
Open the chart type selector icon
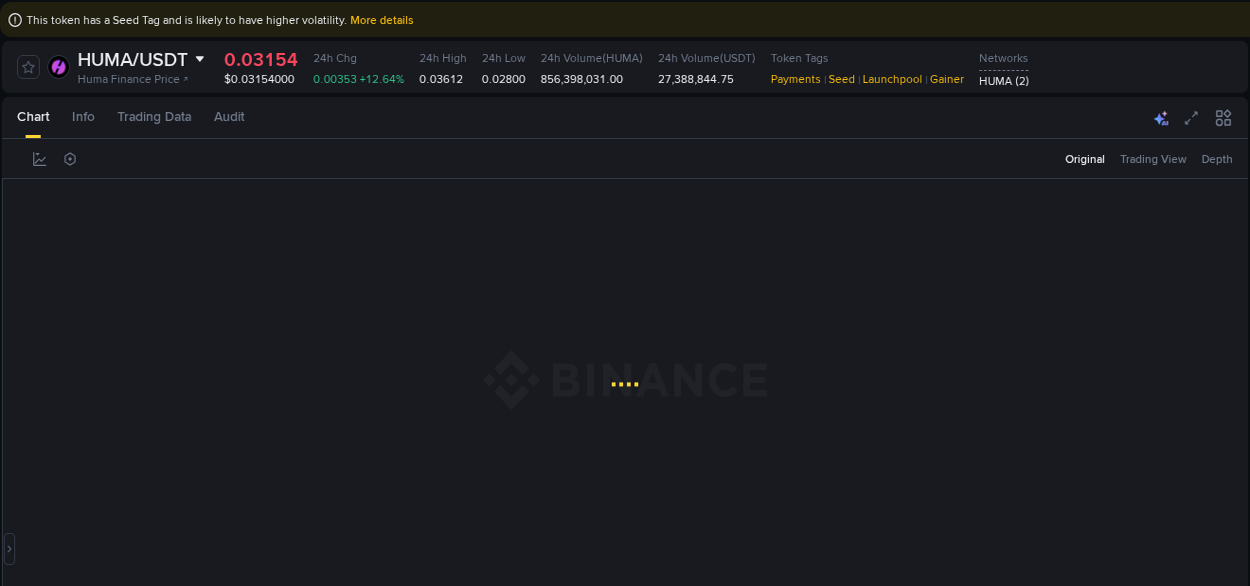(x=39, y=158)
